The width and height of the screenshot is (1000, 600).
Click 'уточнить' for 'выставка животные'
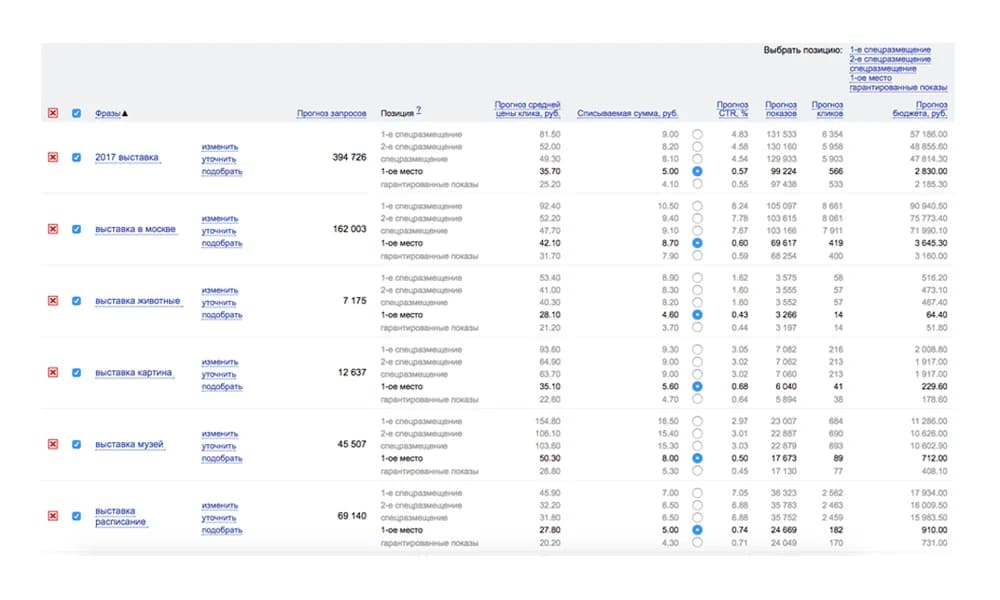(219, 303)
